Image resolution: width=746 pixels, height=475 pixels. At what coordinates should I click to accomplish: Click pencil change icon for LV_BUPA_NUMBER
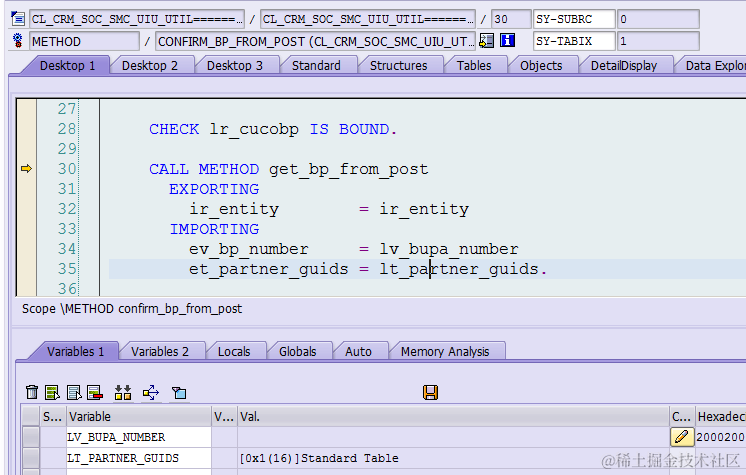point(681,436)
